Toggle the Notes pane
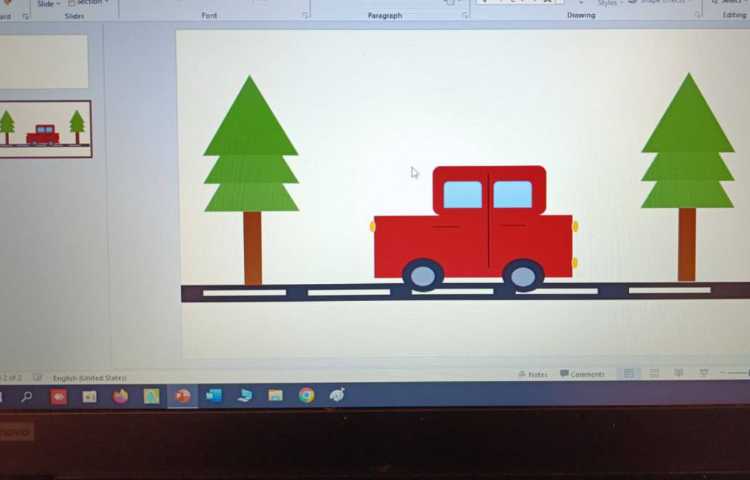750x480 pixels. tap(533, 374)
